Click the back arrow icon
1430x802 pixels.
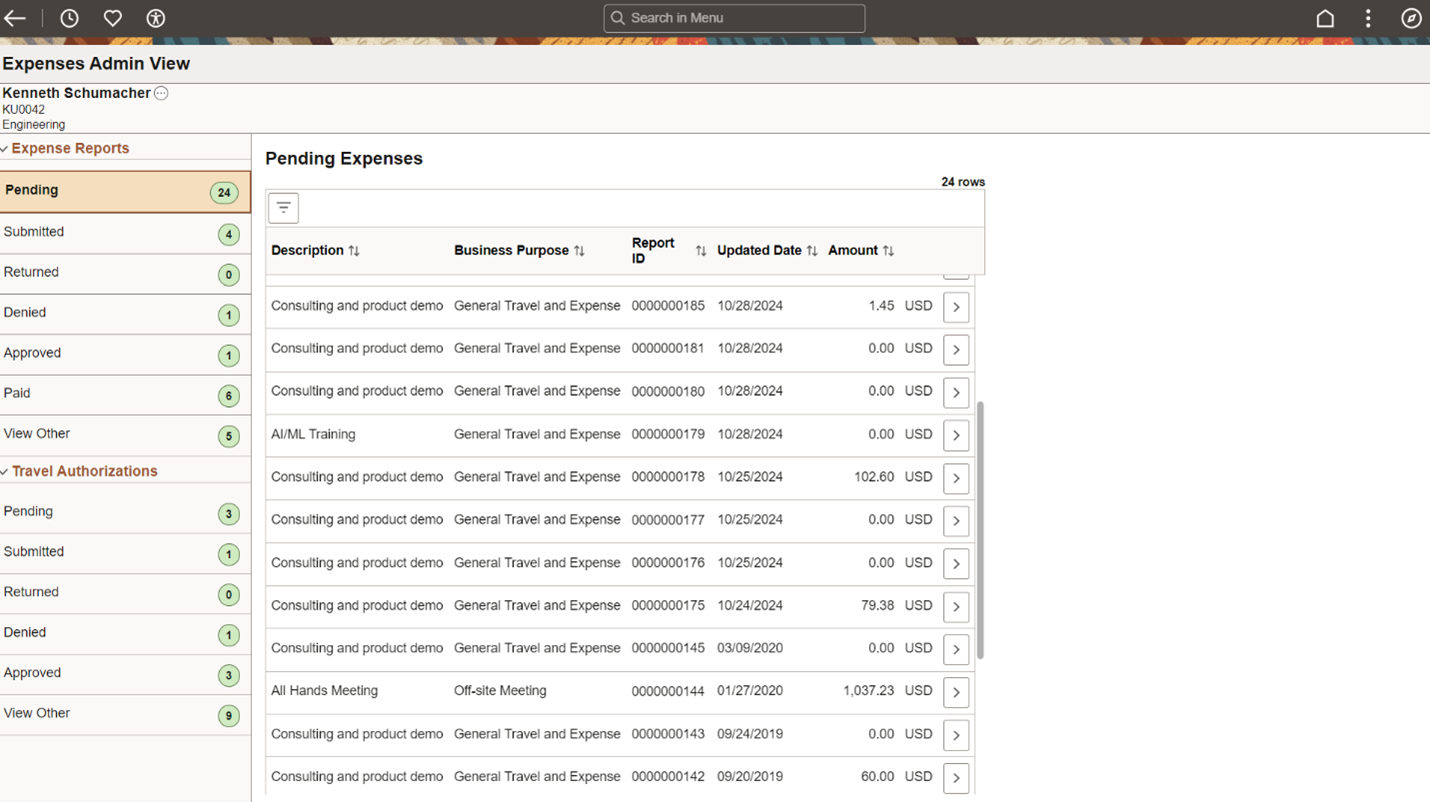15,18
